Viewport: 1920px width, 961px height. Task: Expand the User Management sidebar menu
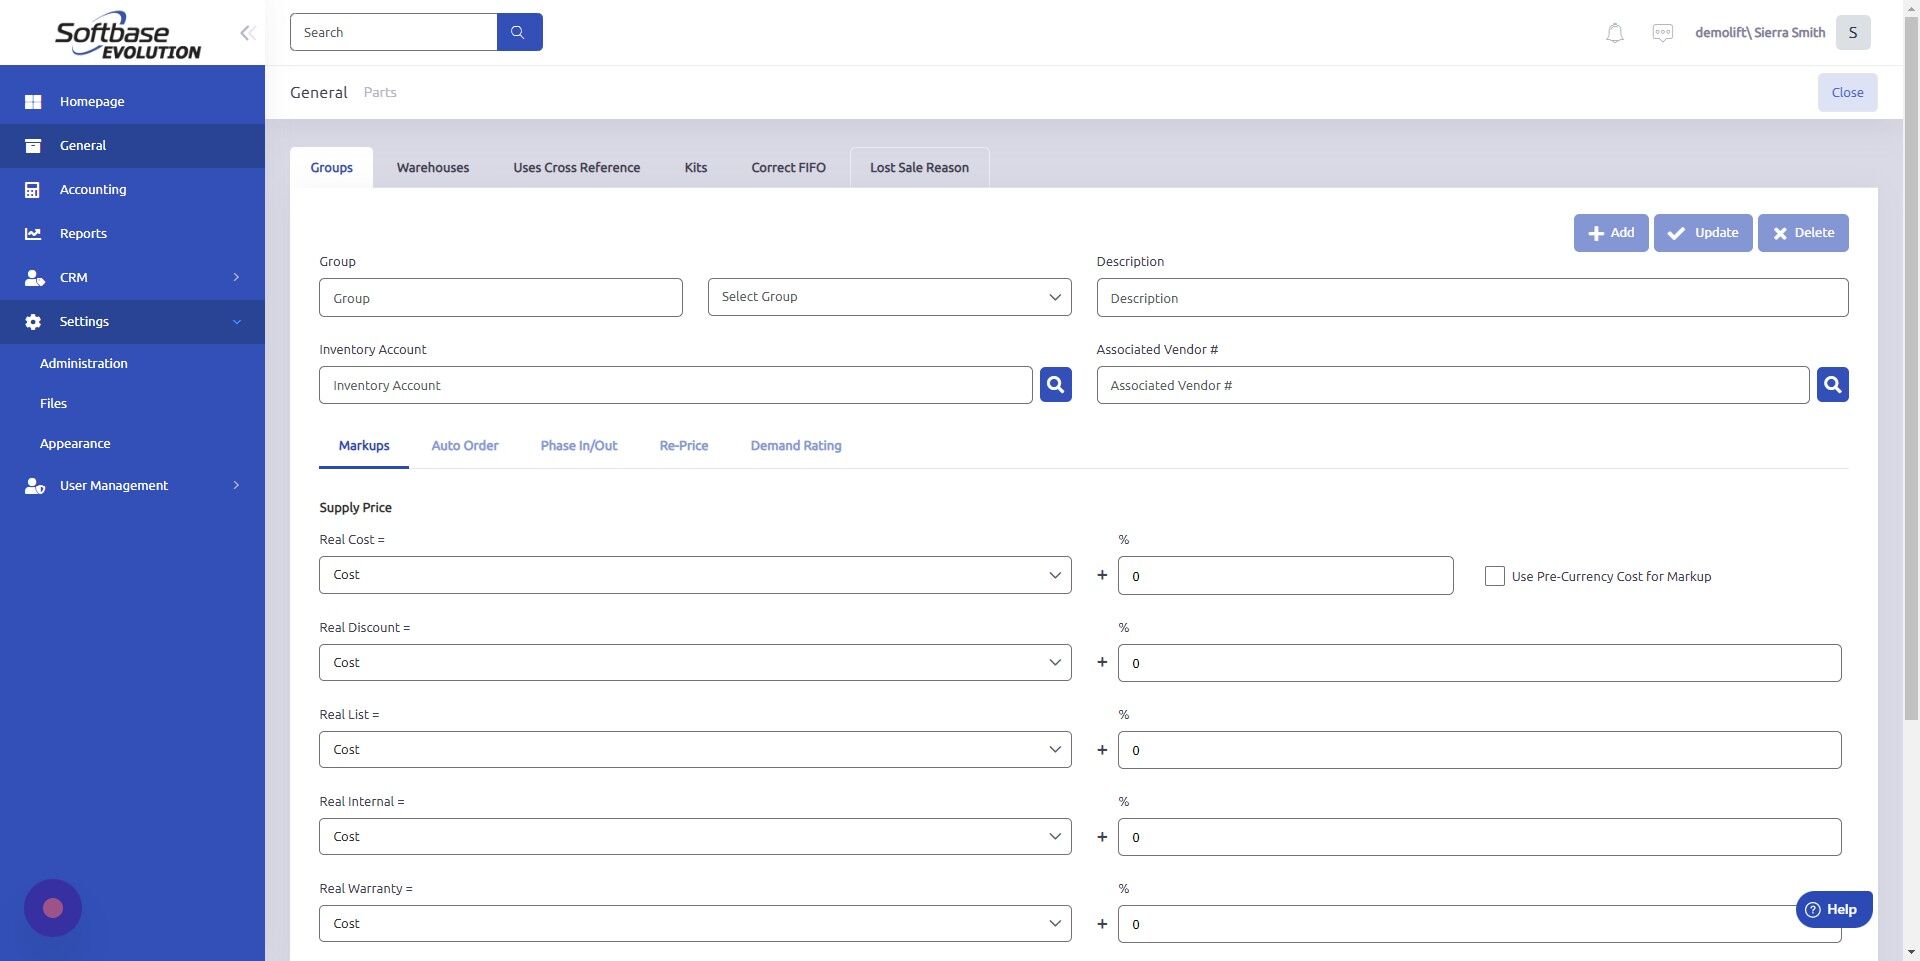pos(237,485)
